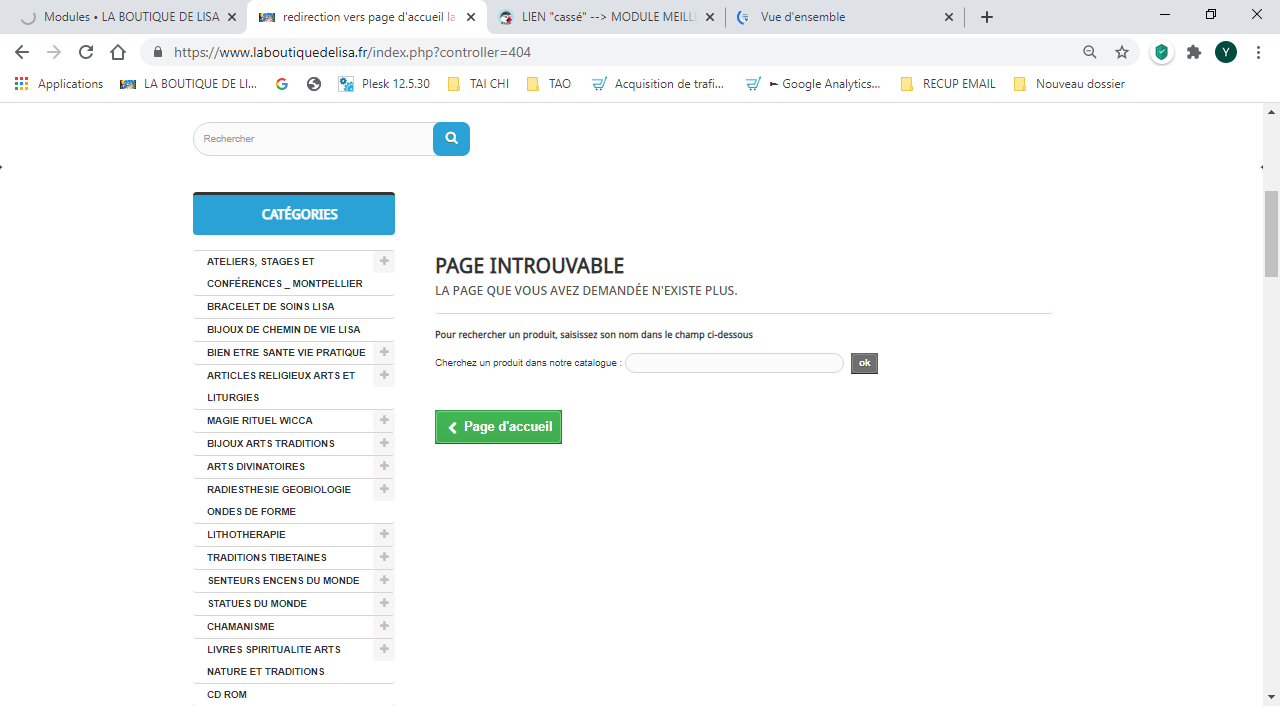Open the Y profile avatar
1280x706 pixels.
point(1226,52)
